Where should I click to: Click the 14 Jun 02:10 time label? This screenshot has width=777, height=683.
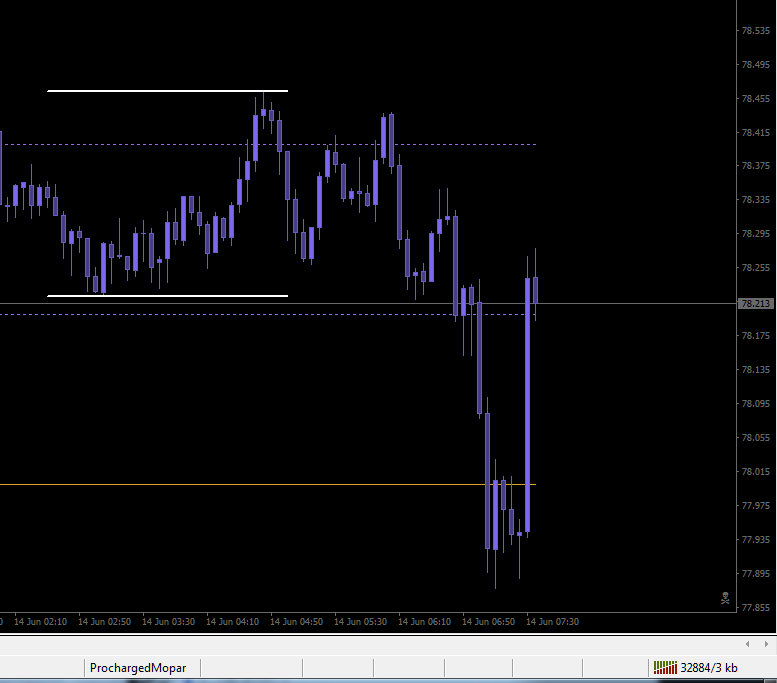click(x=41, y=622)
